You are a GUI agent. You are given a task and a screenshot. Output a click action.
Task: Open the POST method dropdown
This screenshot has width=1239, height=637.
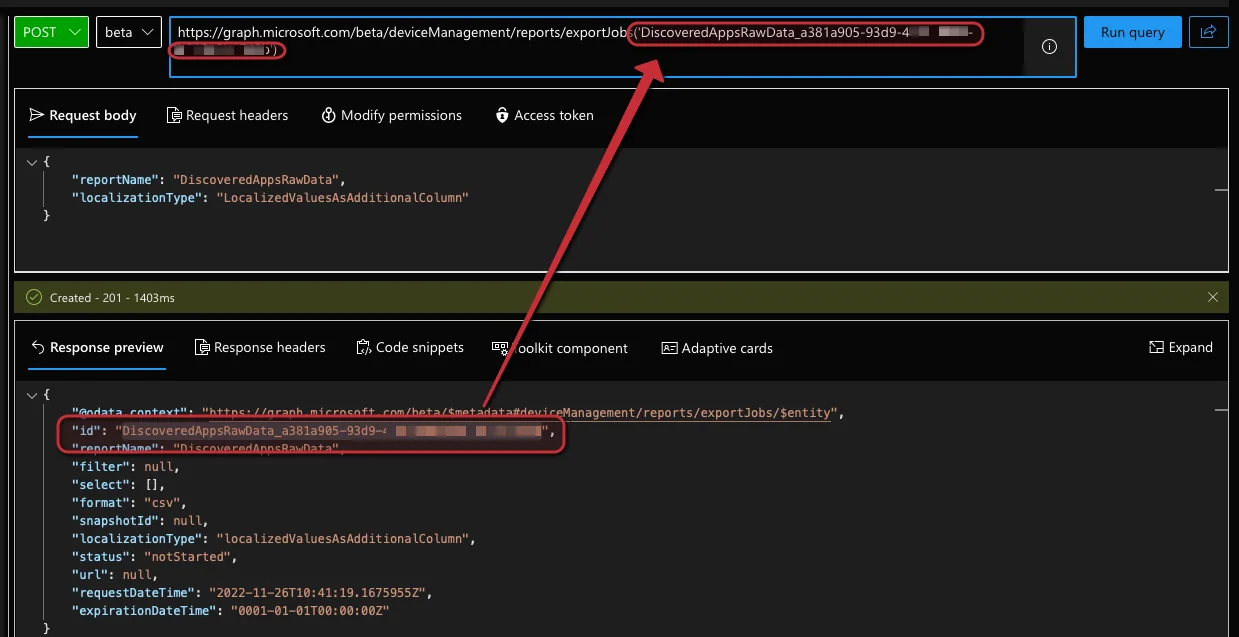(x=52, y=32)
